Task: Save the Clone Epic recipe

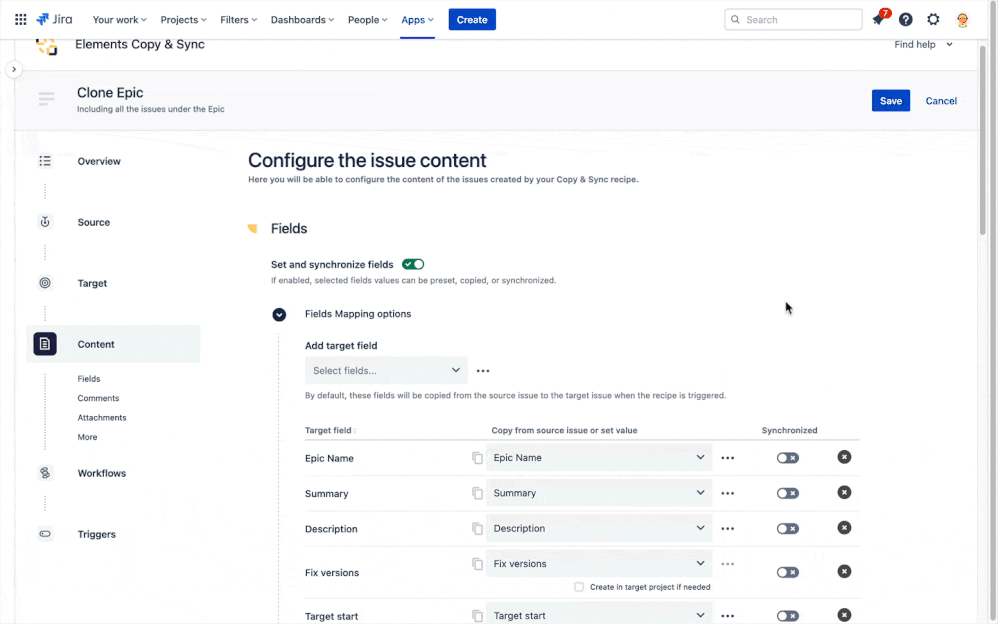Action: pyautogui.click(x=890, y=101)
